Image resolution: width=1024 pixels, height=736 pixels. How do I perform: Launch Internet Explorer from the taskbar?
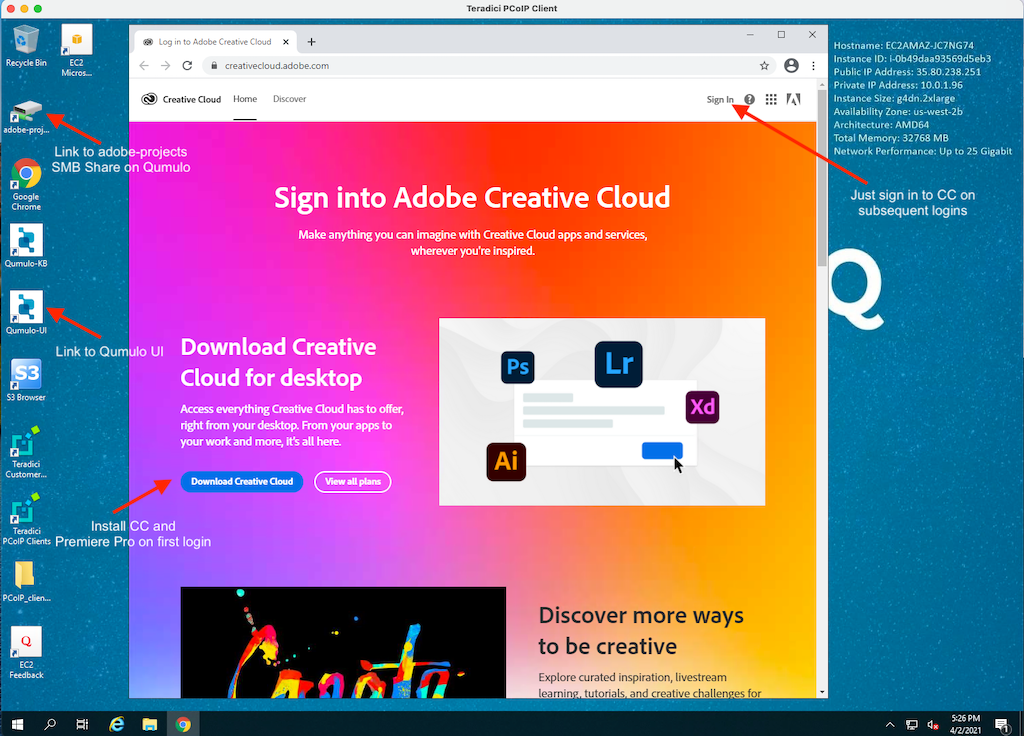click(117, 724)
